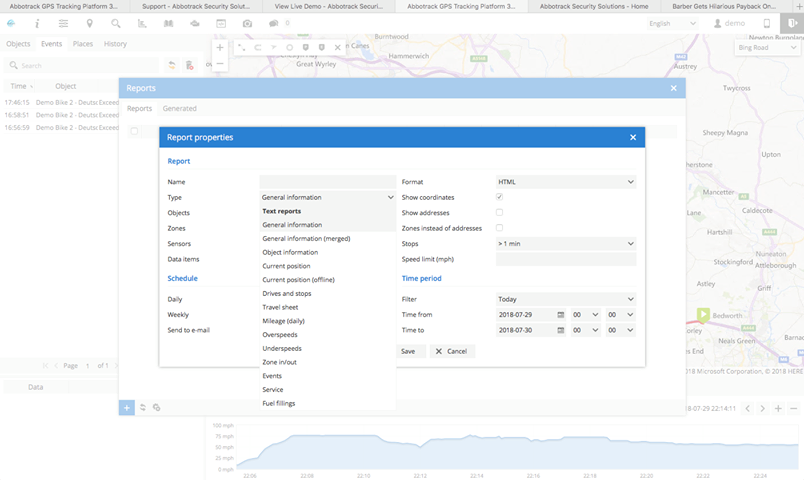804x480 pixels.
Task: Open the Filter Today dropdown
Action: (566, 299)
